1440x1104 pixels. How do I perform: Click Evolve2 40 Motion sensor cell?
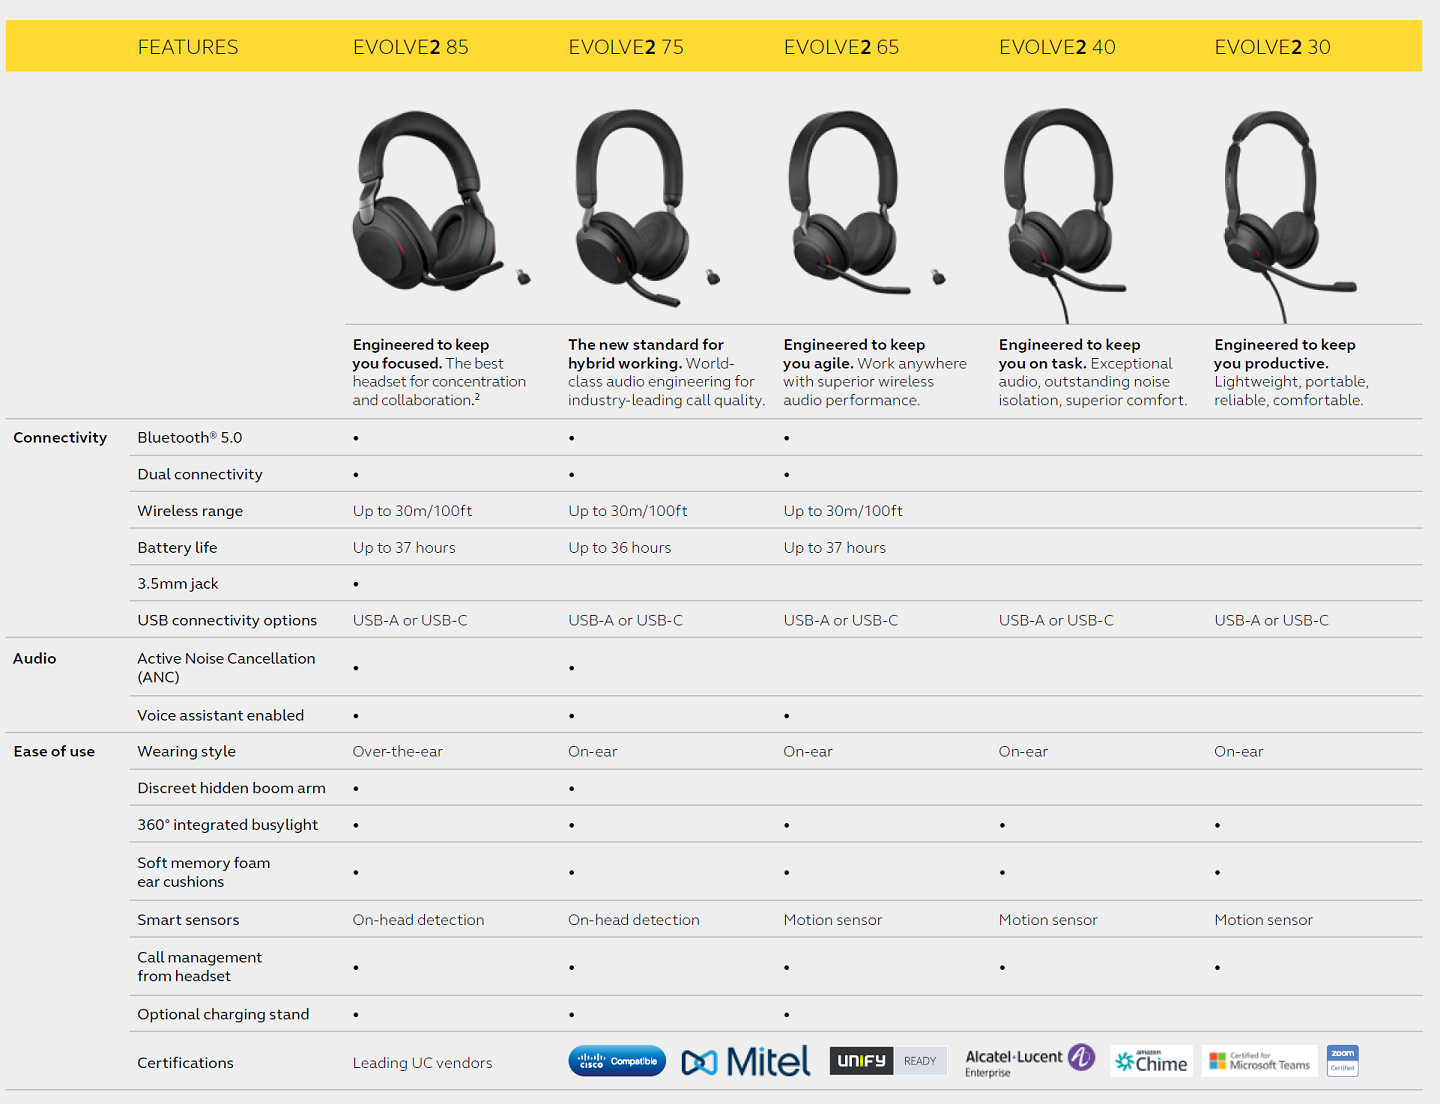[1048, 920]
